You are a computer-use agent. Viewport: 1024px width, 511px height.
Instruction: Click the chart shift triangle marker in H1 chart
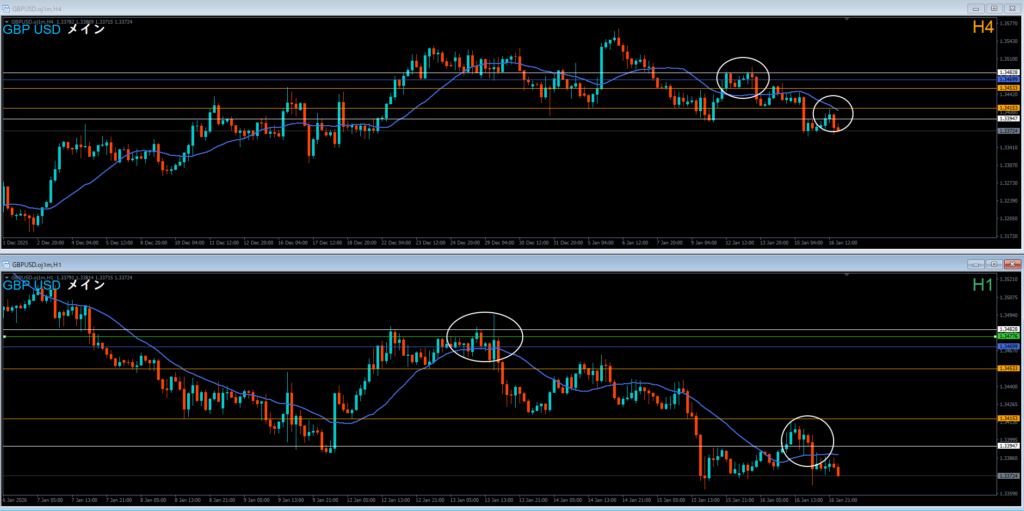point(847,276)
